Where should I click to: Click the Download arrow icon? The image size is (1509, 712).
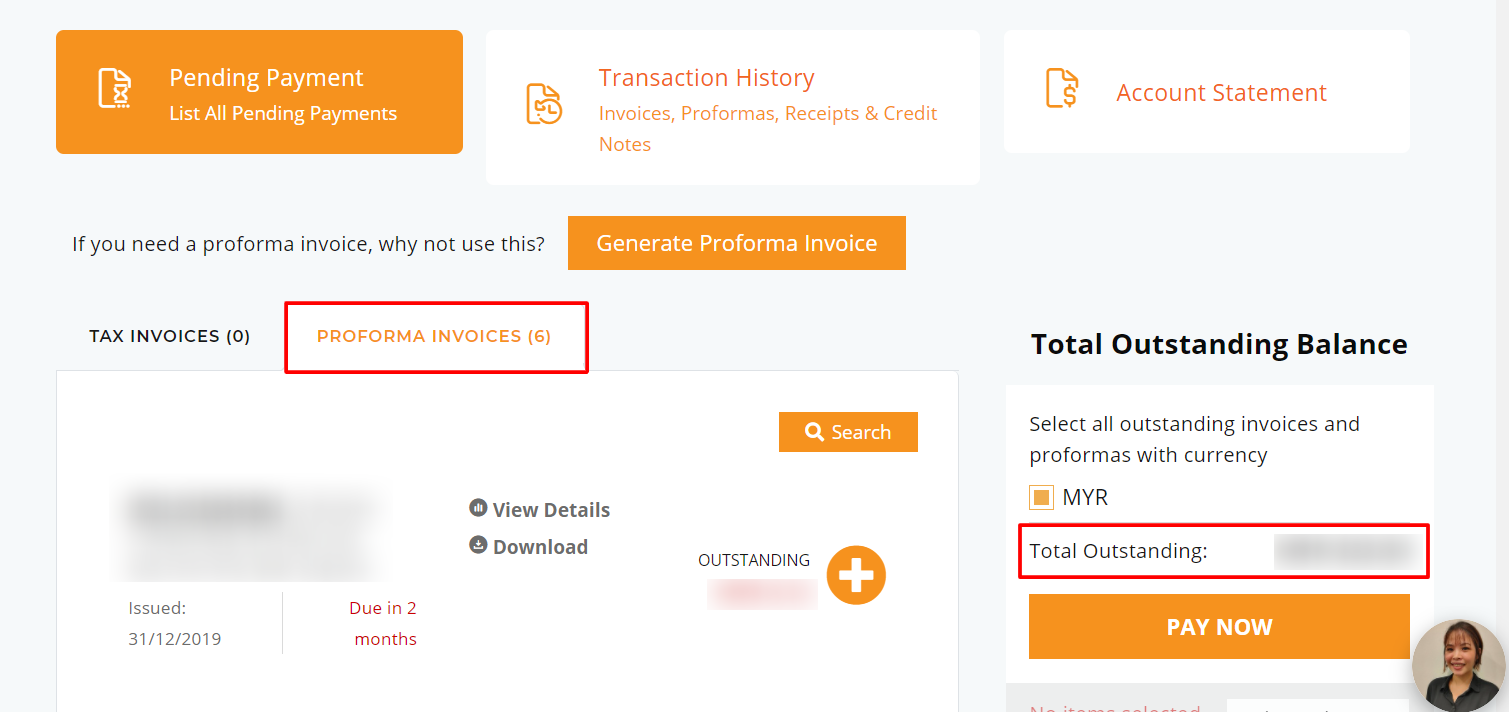point(478,545)
